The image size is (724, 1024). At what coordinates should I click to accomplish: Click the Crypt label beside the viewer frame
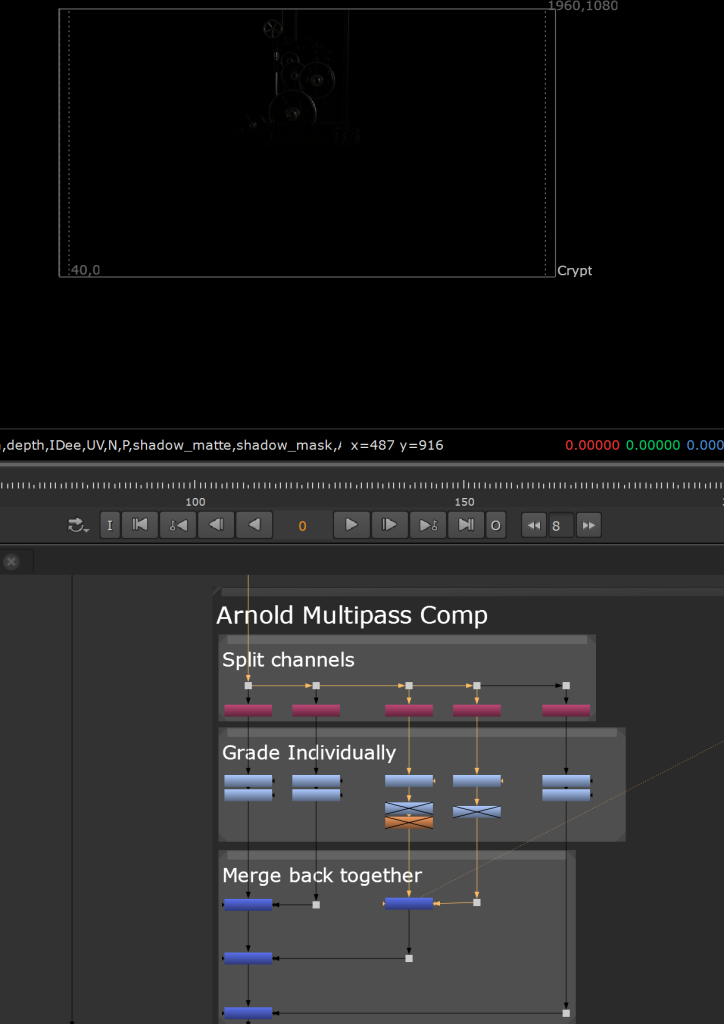[574, 270]
